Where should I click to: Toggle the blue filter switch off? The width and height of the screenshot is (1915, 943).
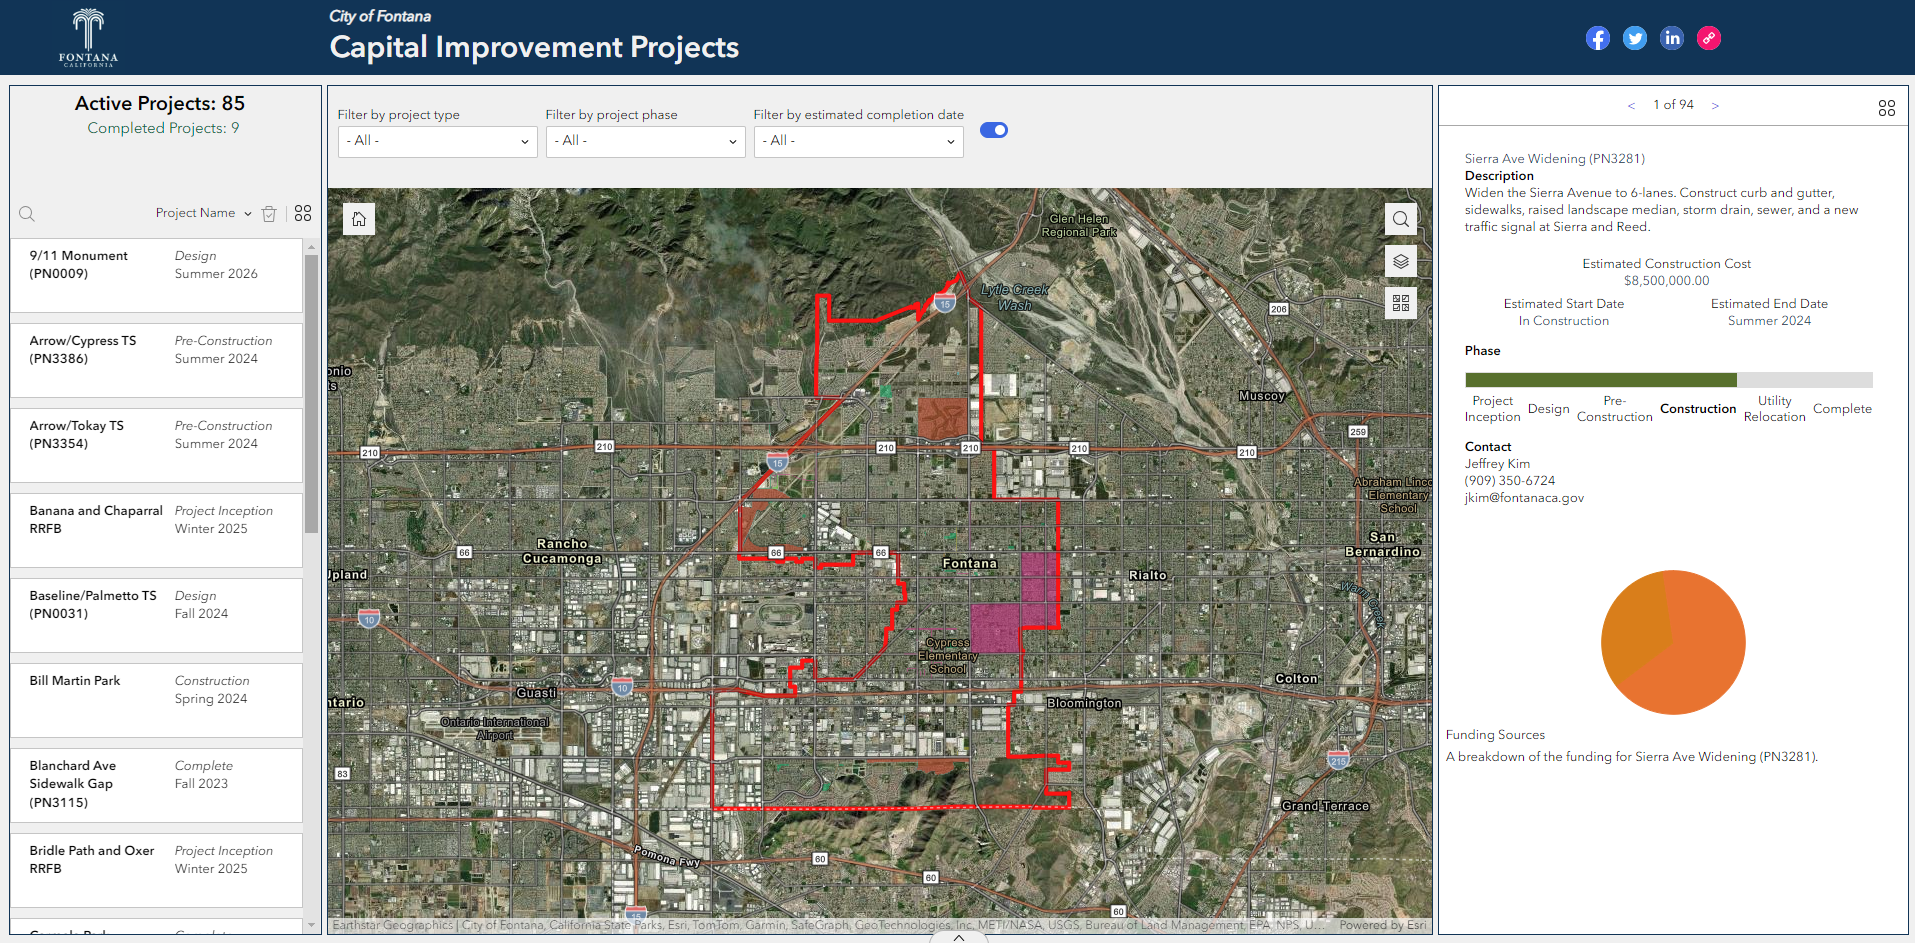[x=993, y=130]
